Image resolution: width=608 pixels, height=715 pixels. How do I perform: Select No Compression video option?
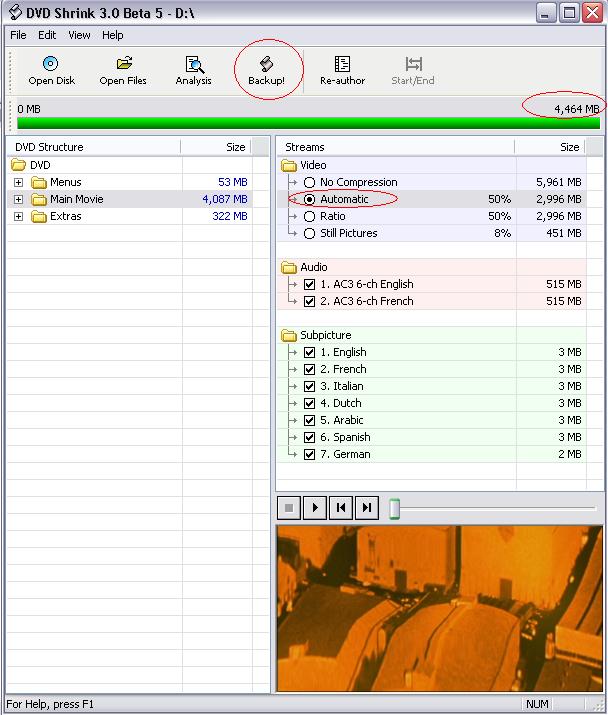tap(309, 182)
